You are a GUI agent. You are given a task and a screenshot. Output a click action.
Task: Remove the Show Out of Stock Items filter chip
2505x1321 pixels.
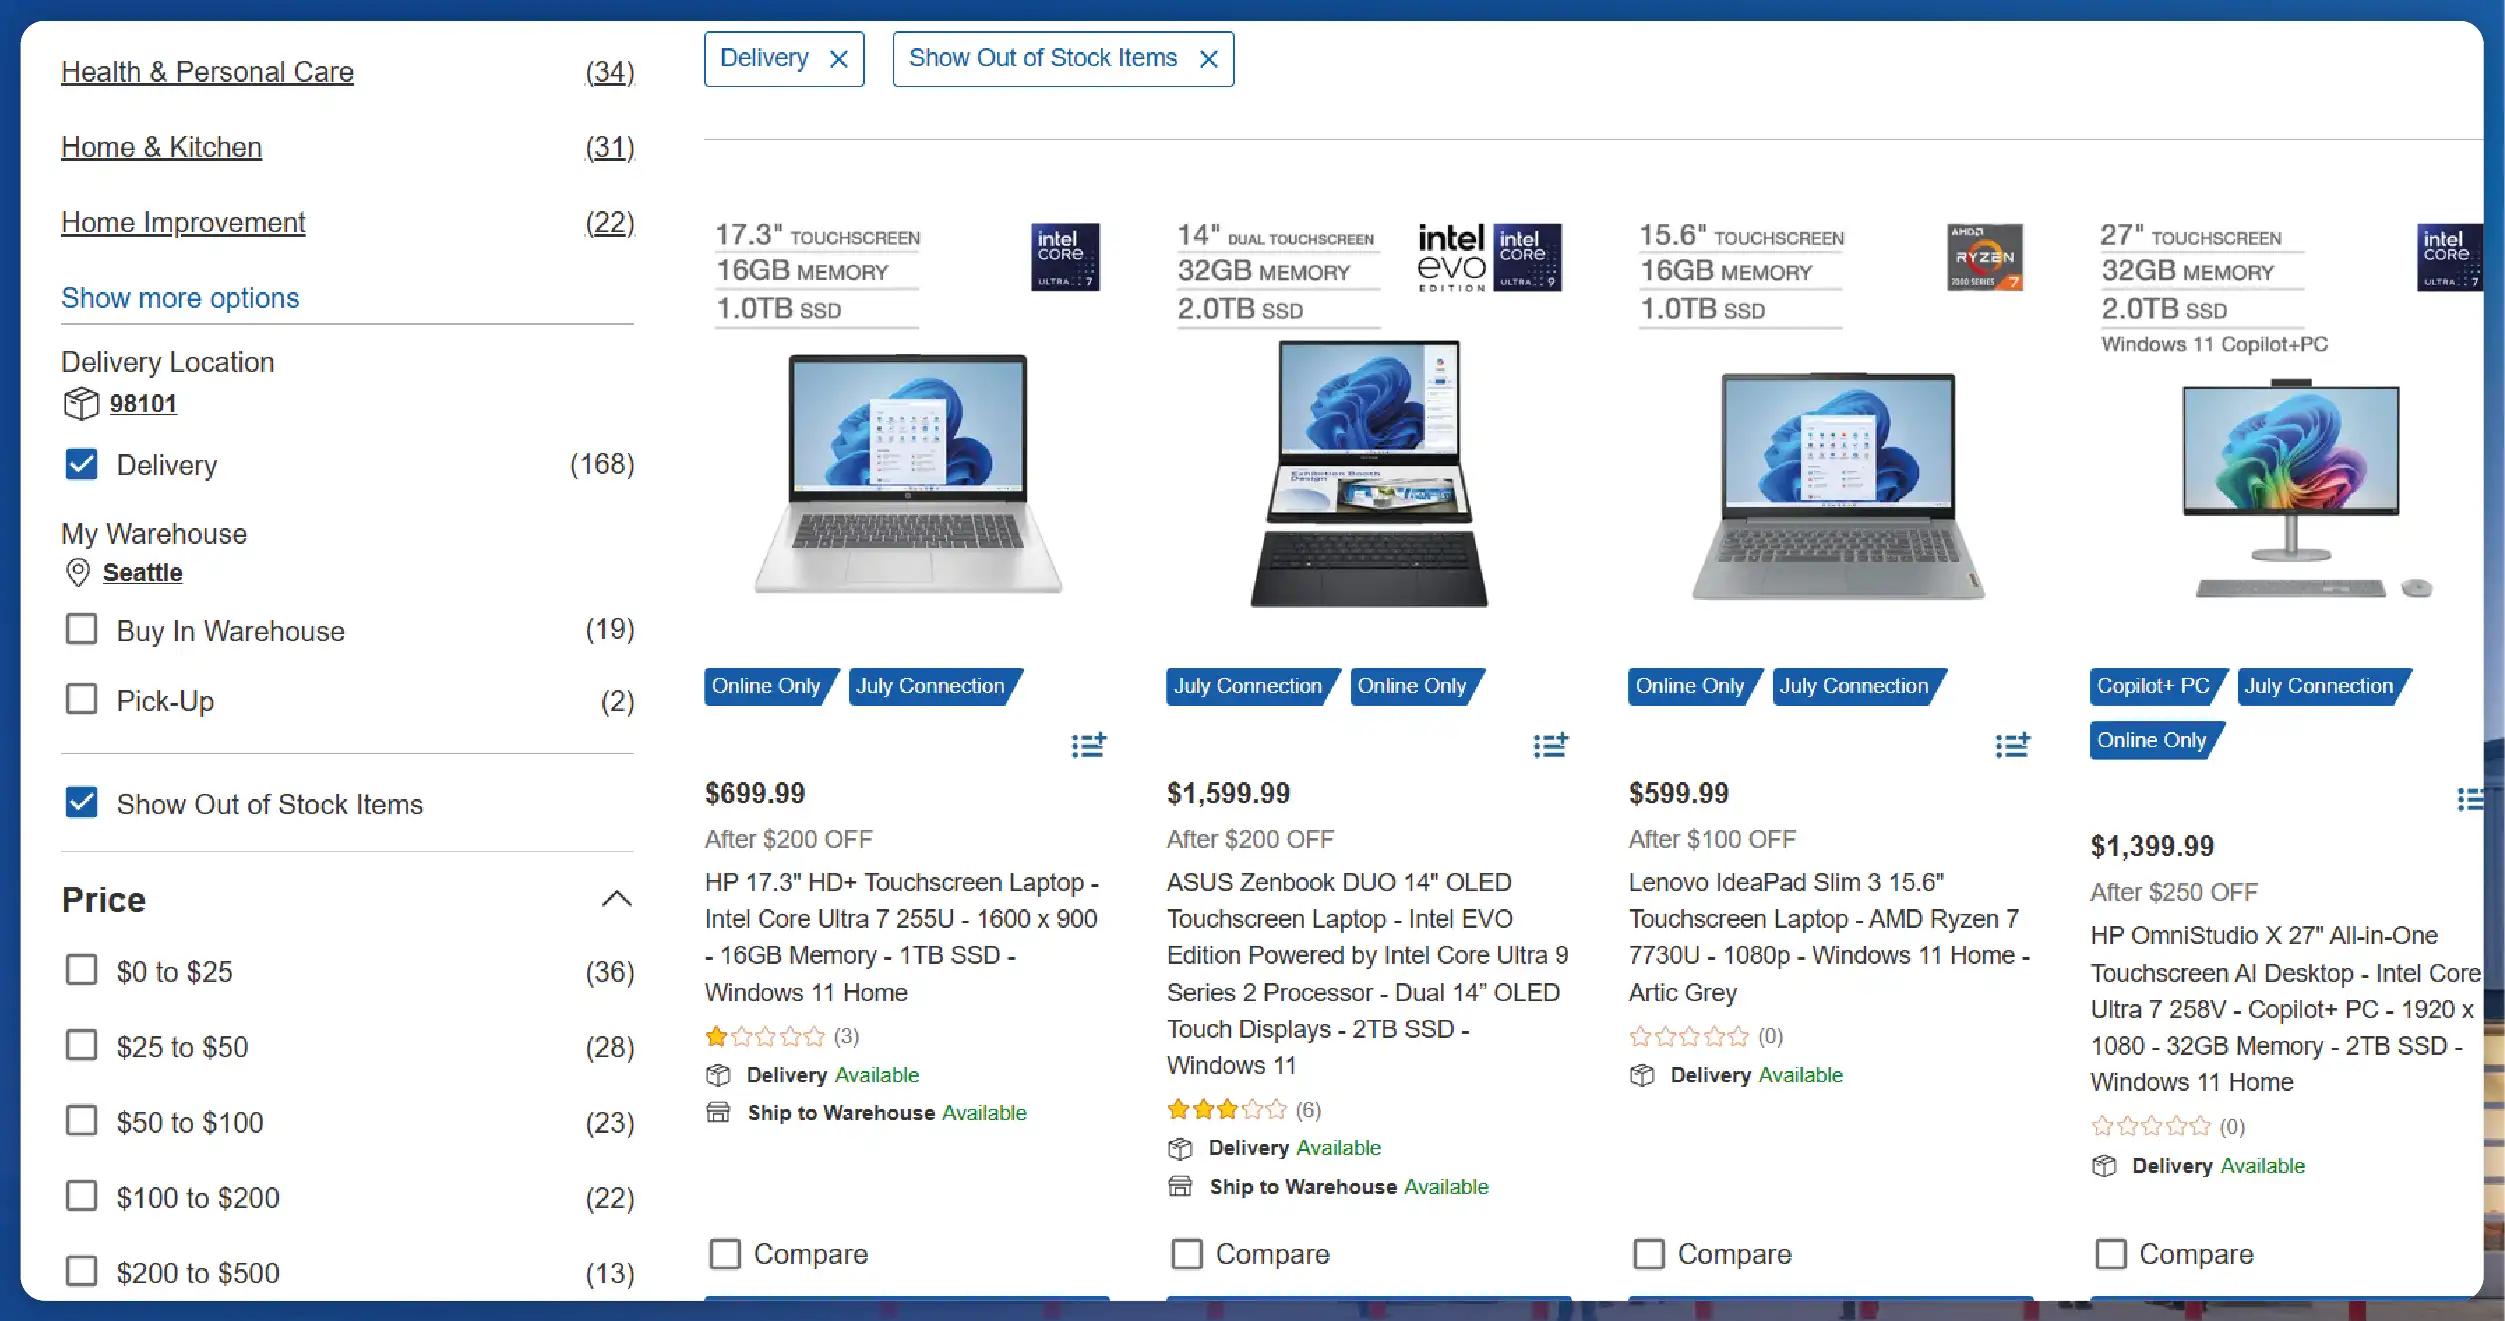(1208, 59)
